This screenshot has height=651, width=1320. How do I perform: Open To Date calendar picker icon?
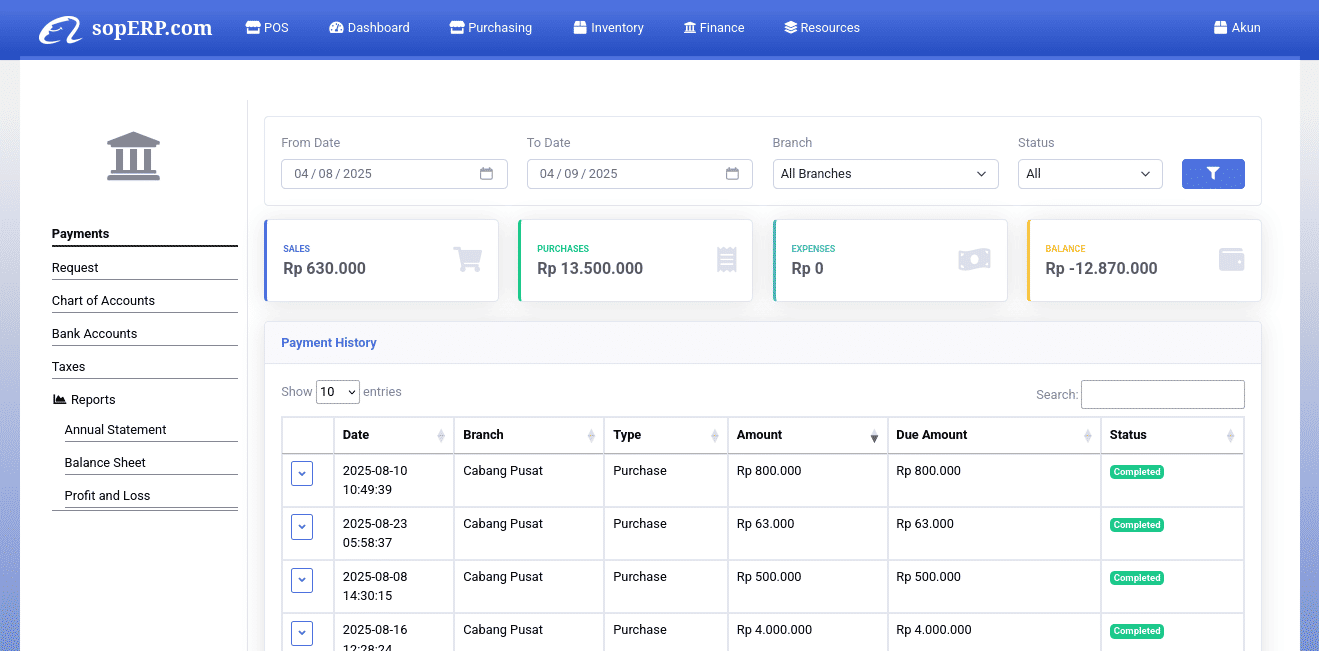[x=732, y=174]
